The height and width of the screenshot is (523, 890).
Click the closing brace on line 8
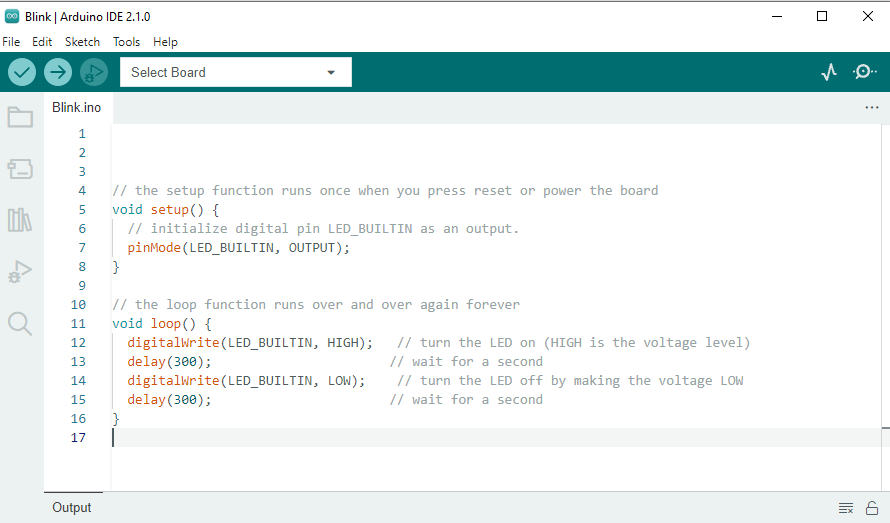(116, 267)
